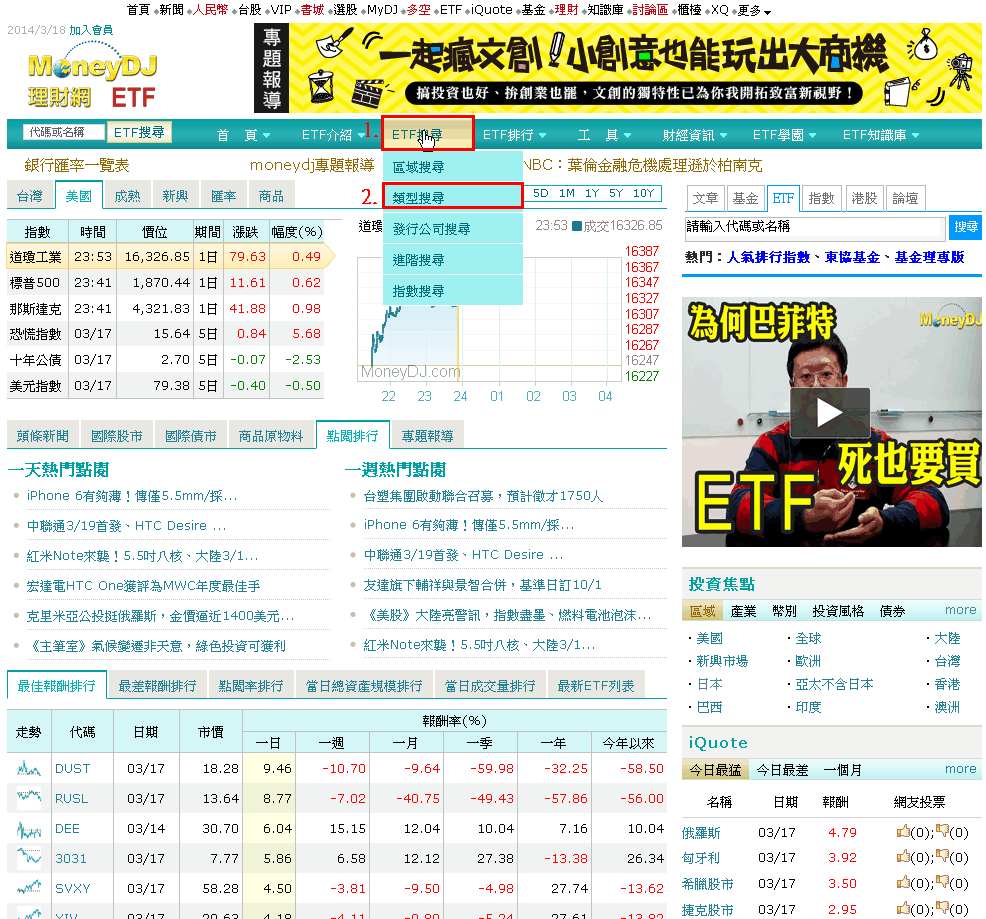This screenshot has width=986, height=919.
Task: Expand the ETF排行 nav menu
Action: (x=514, y=135)
